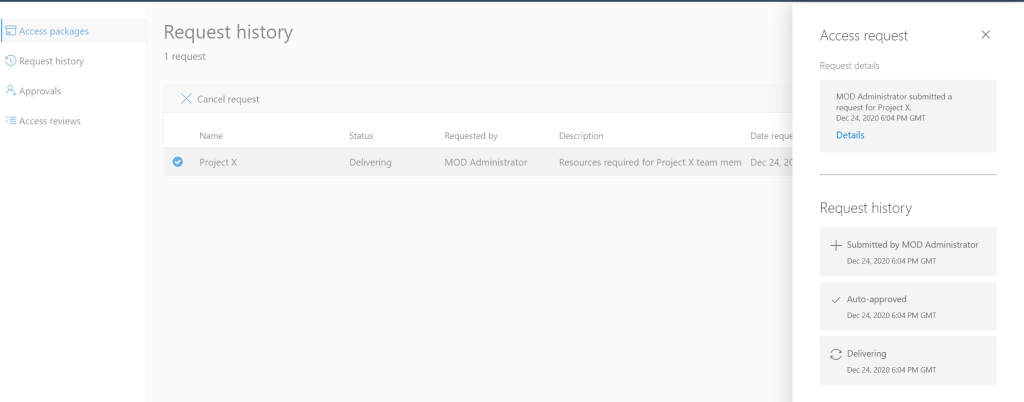1024x402 pixels.
Task: Sort by the Status column header
Action: [361, 136]
